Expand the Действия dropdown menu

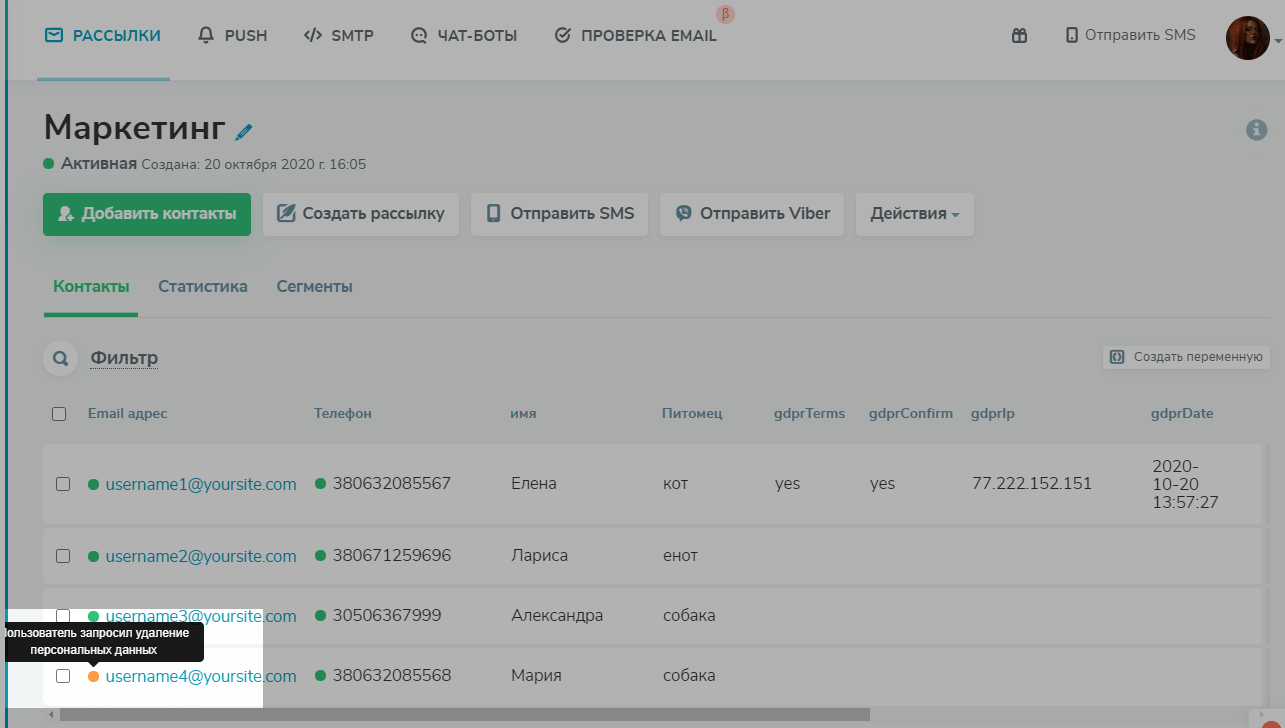tap(914, 214)
